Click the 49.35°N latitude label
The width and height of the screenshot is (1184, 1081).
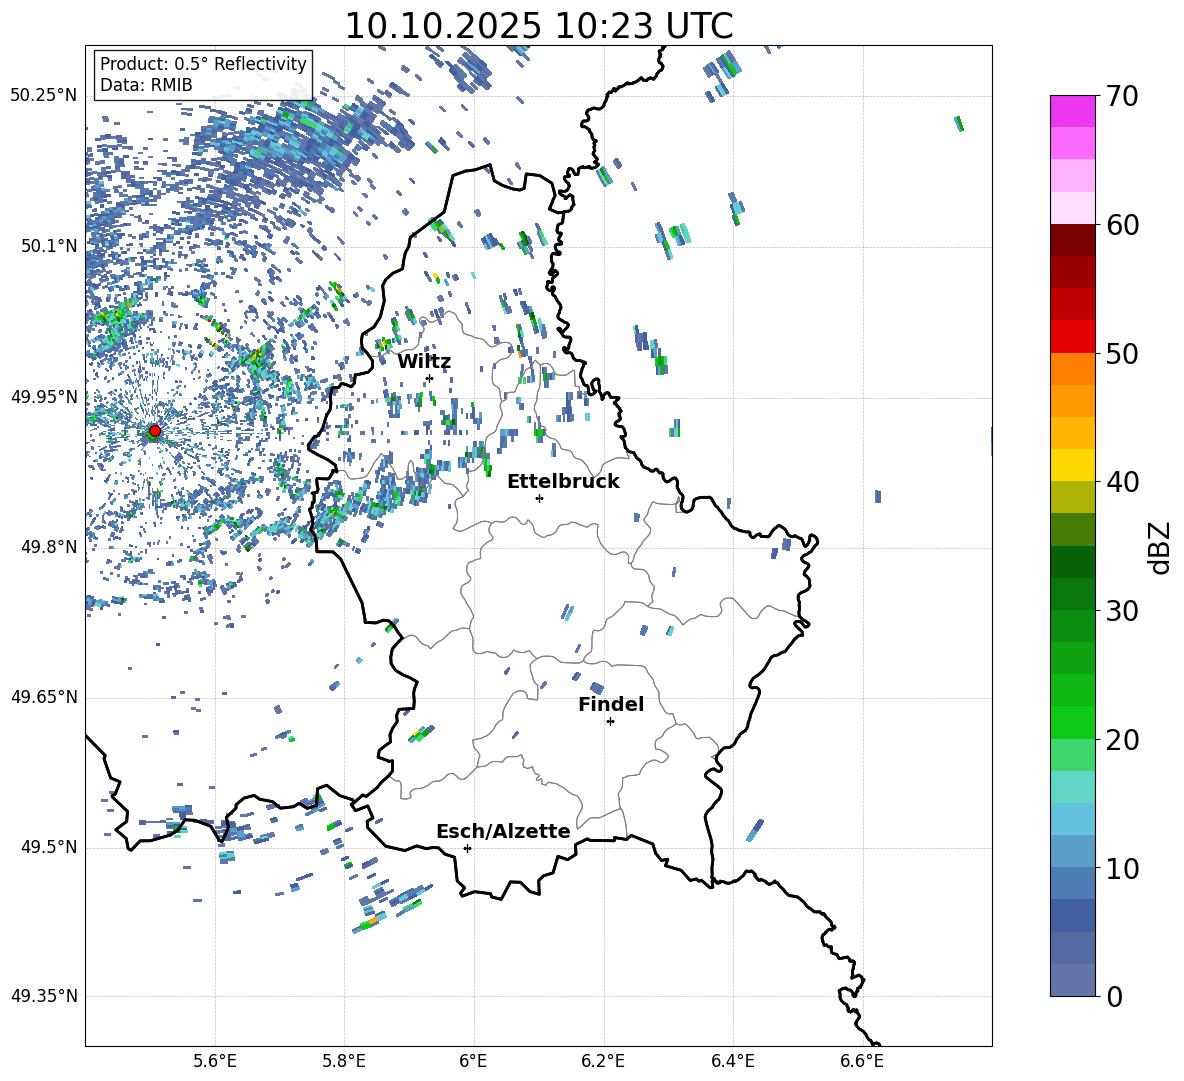tap(44, 996)
